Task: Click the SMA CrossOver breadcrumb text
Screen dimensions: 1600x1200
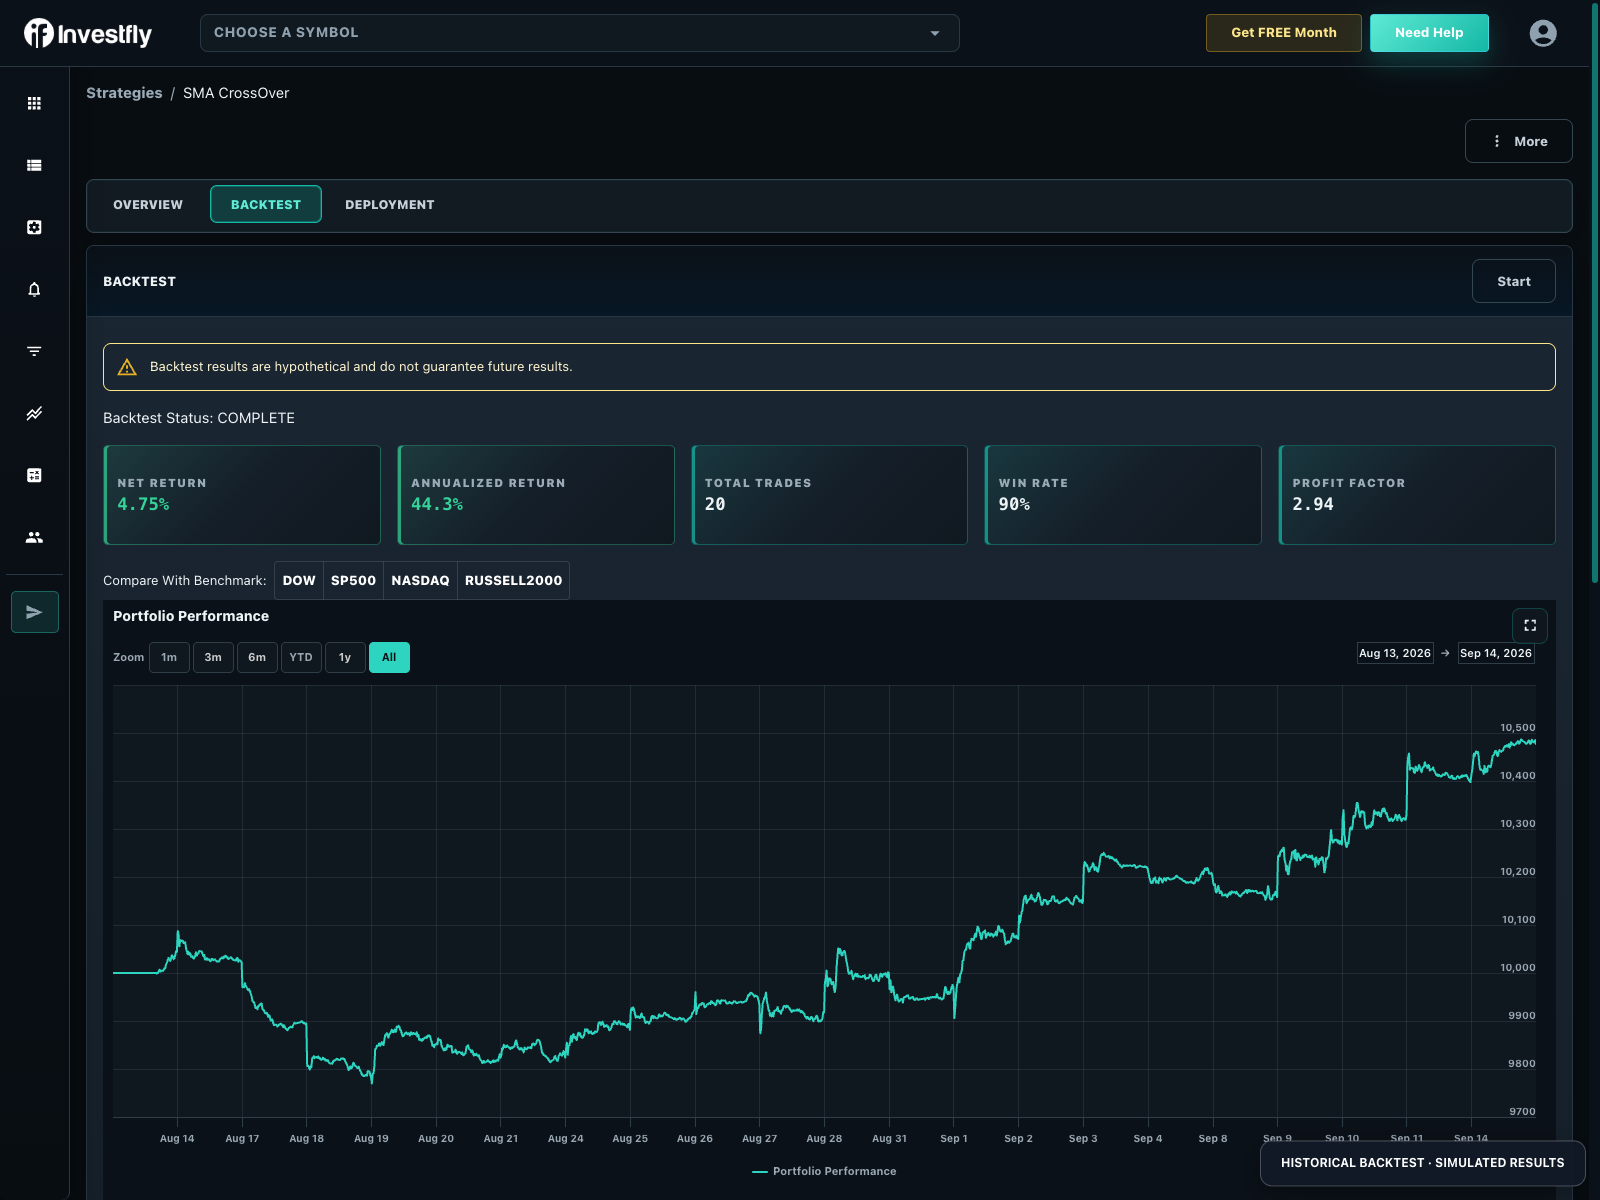Action: click(236, 93)
